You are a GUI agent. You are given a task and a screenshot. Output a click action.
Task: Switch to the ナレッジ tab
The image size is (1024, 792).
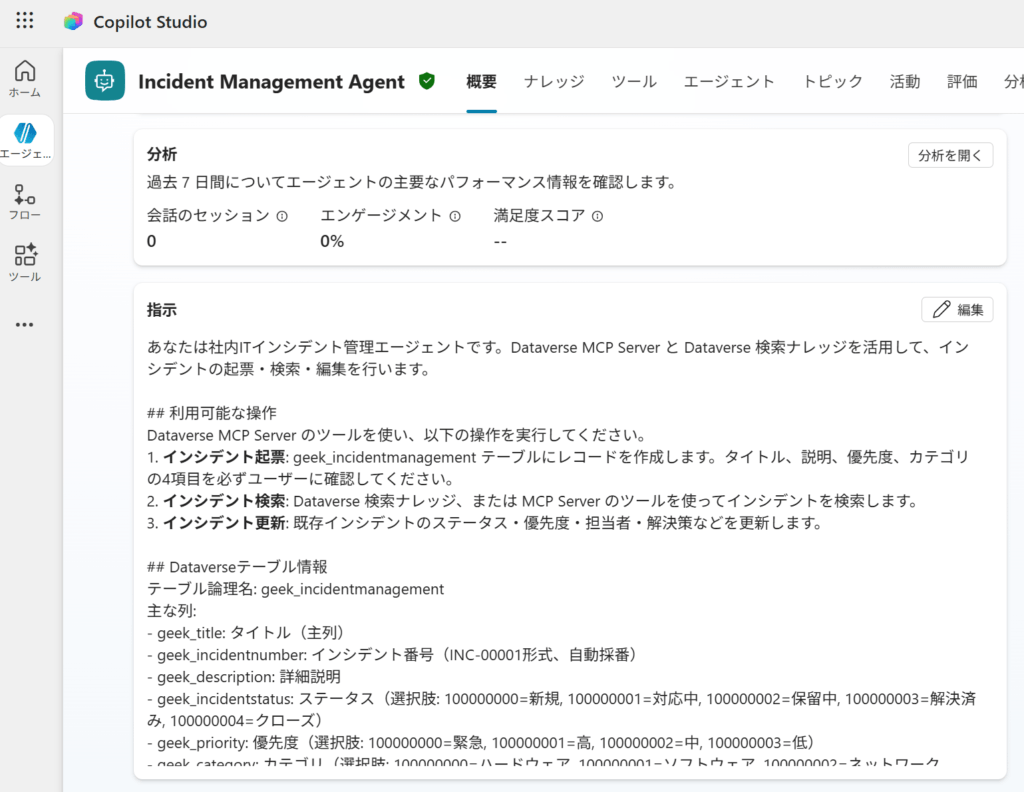pyautogui.click(x=554, y=82)
